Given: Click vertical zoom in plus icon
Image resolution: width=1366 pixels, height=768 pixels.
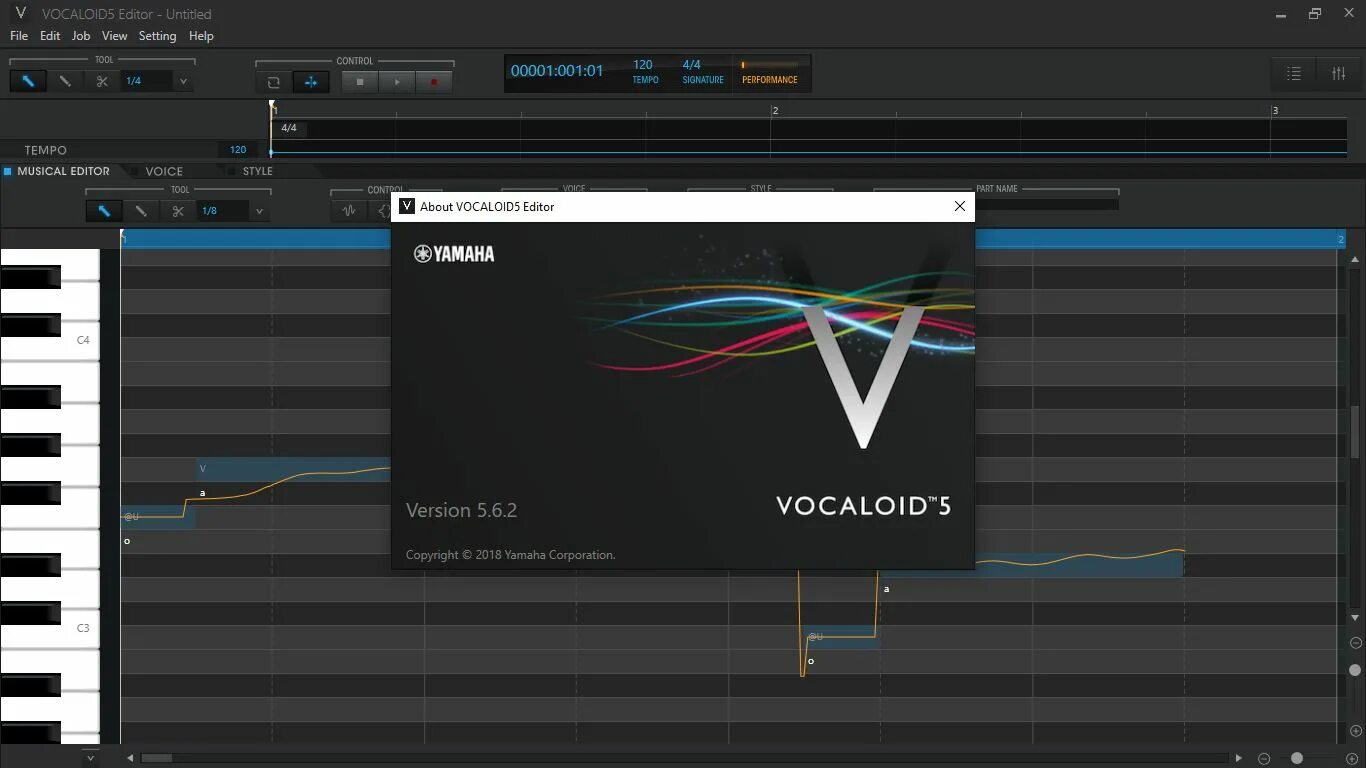Looking at the screenshot, I should click(x=1356, y=731).
